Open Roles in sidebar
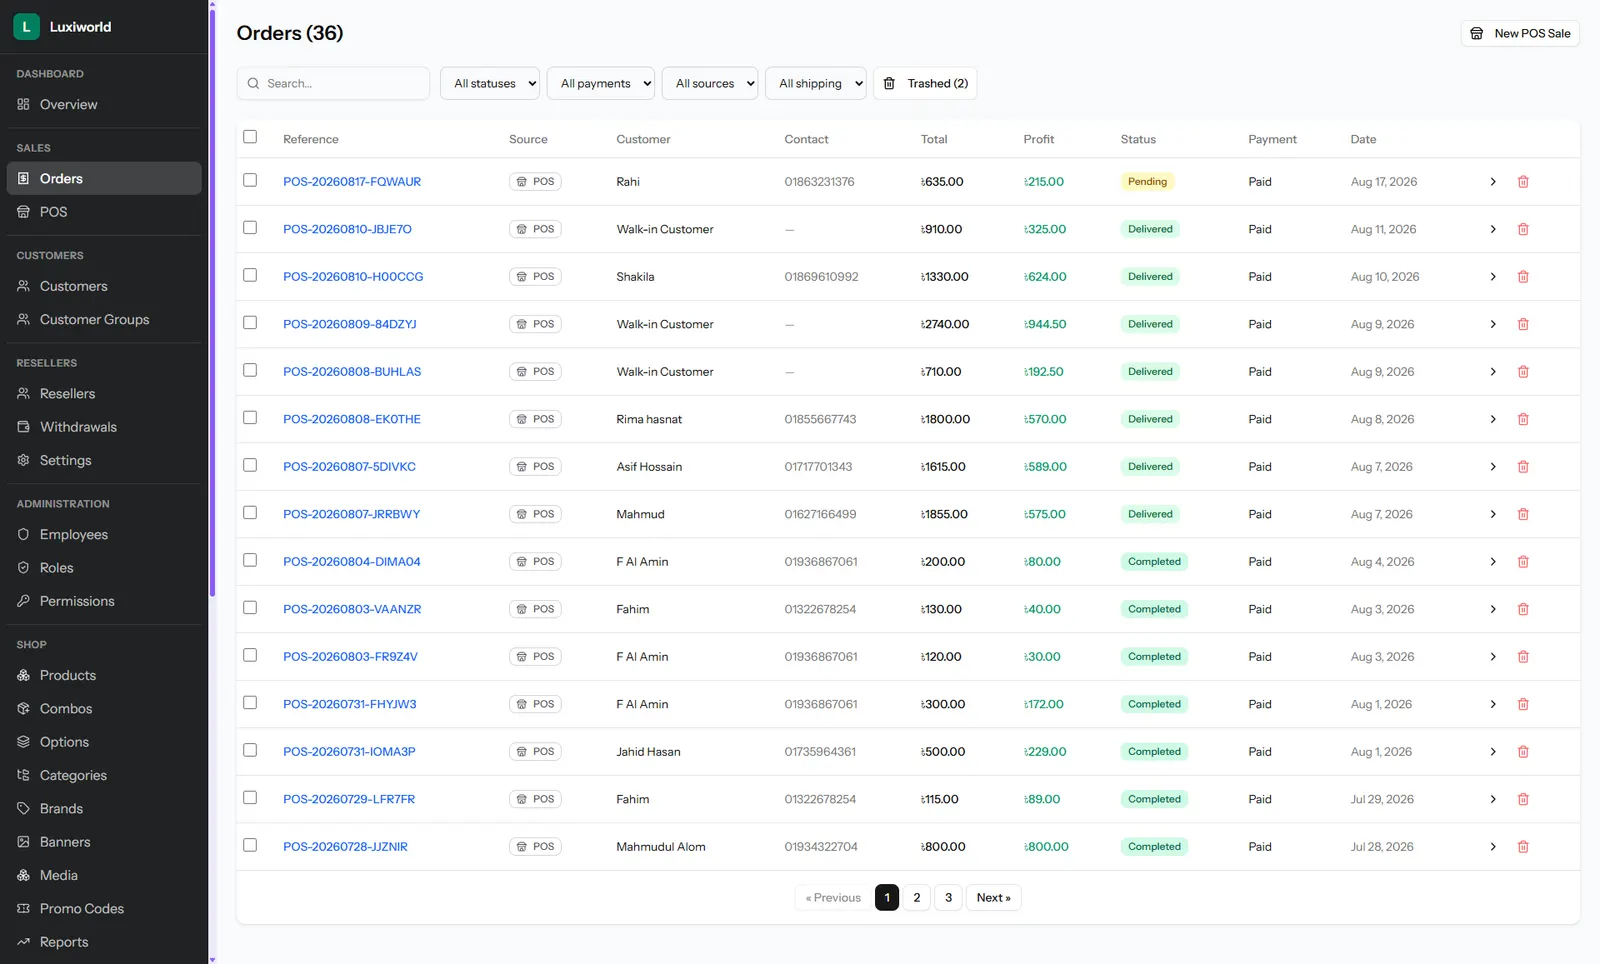This screenshot has width=1600, height=964. [104, 567]
